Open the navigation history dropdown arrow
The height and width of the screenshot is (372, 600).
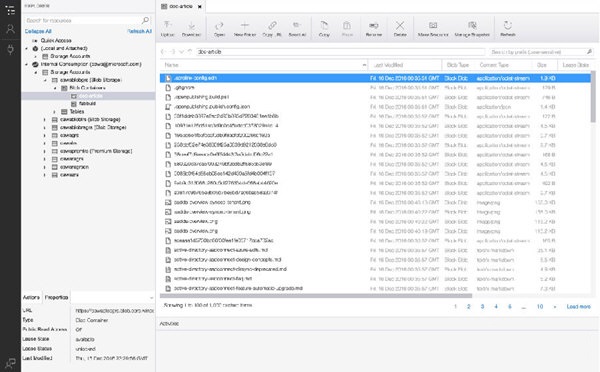pos(181,52)
